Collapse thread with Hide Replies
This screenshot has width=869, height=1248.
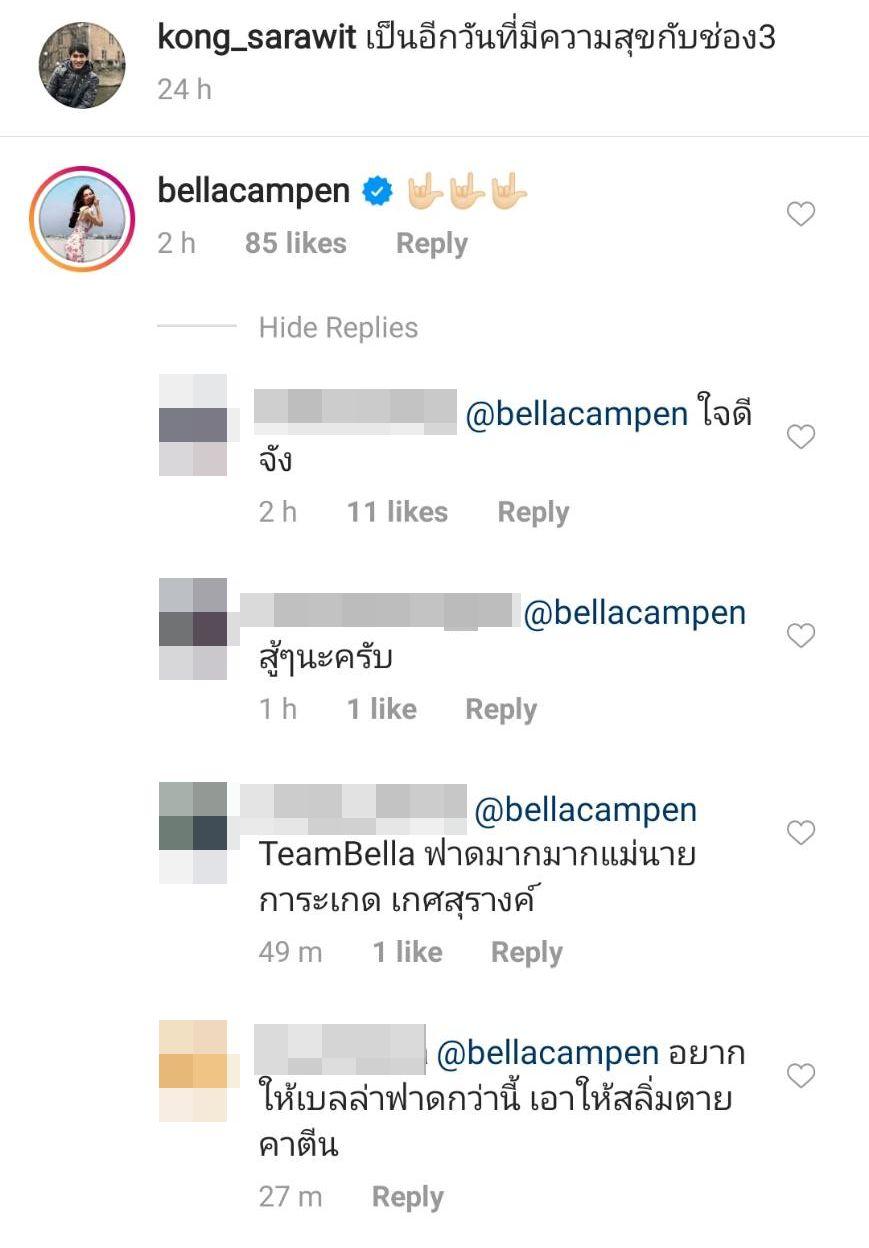(338, 328)
